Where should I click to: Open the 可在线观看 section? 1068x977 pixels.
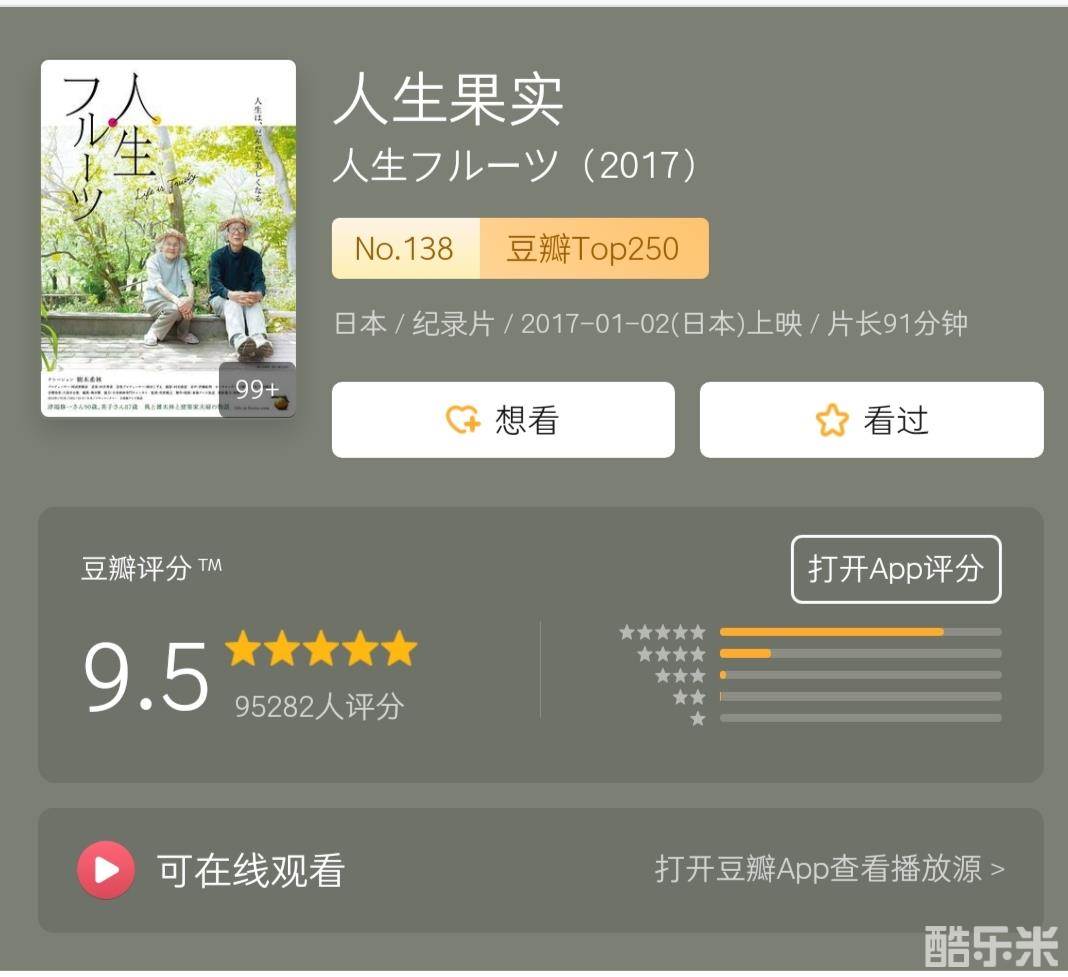tap(540, 870)
